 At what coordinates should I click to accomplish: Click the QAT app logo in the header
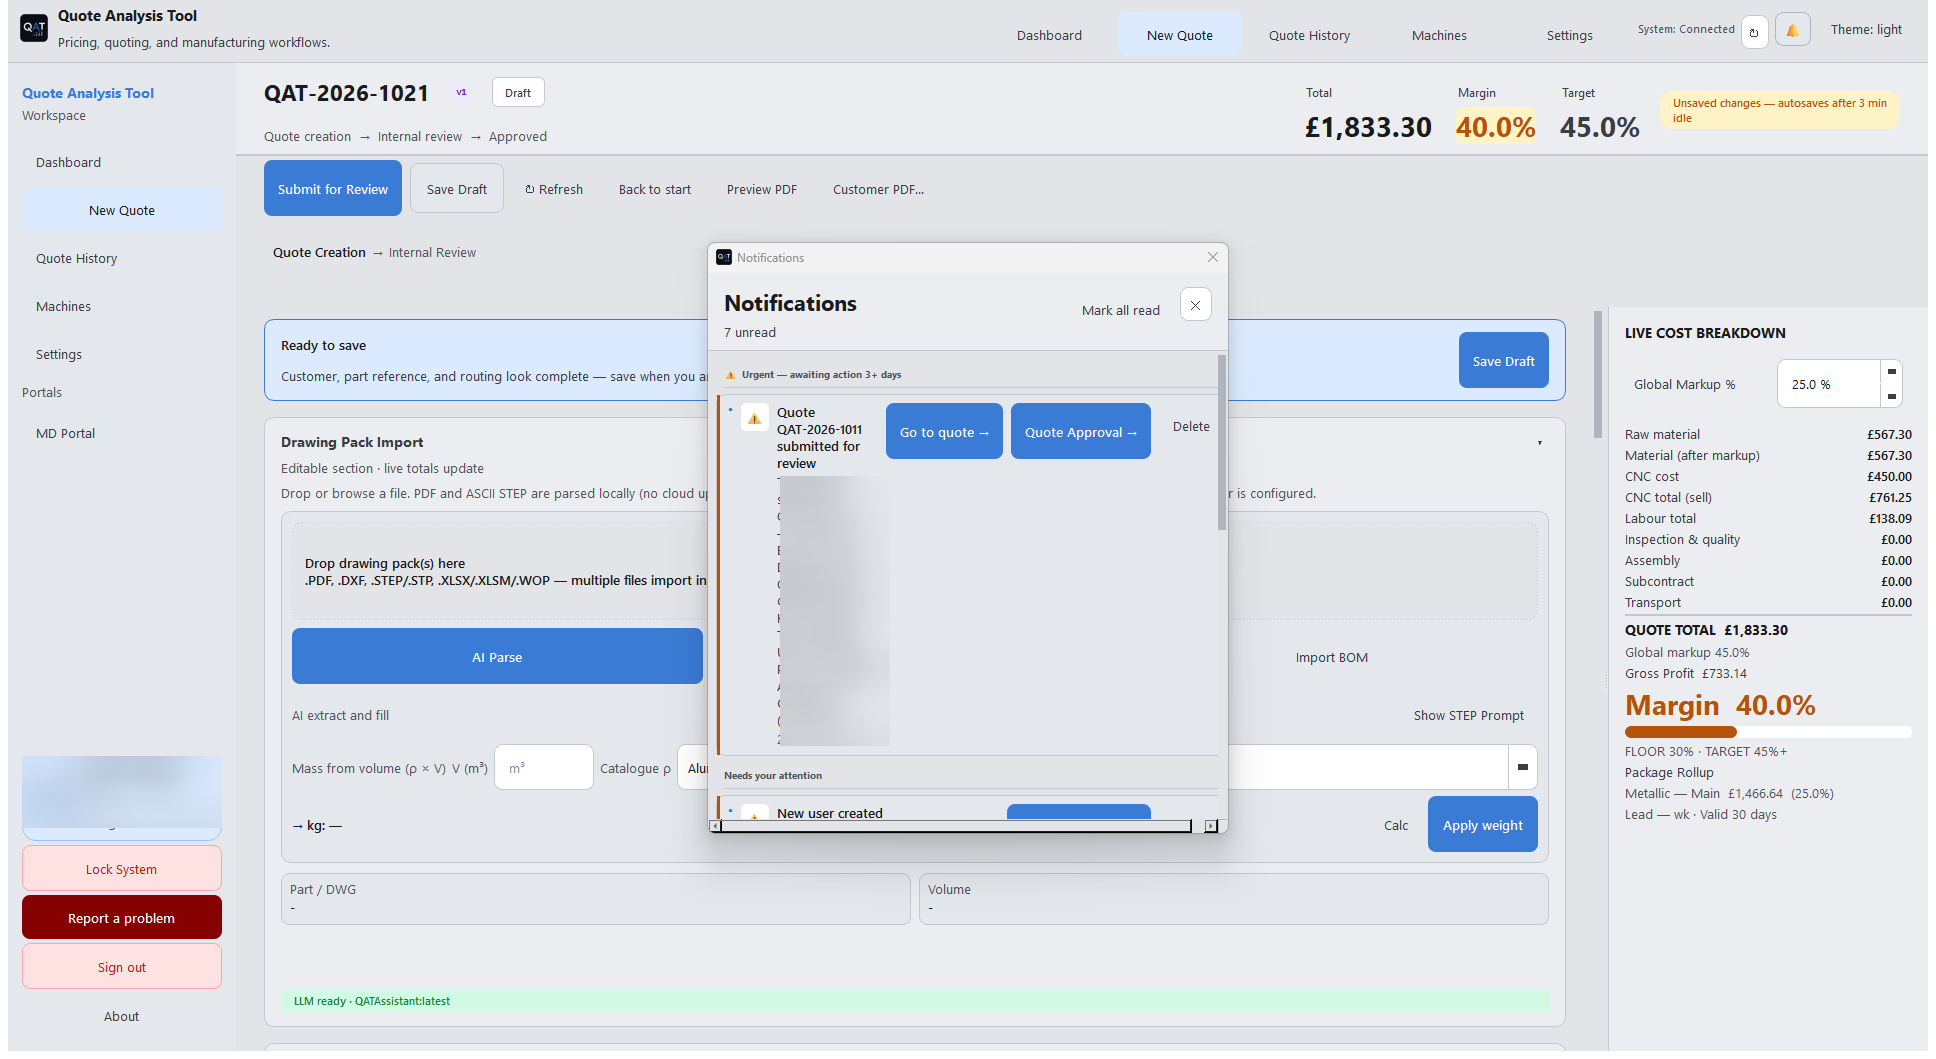point(34,28)
